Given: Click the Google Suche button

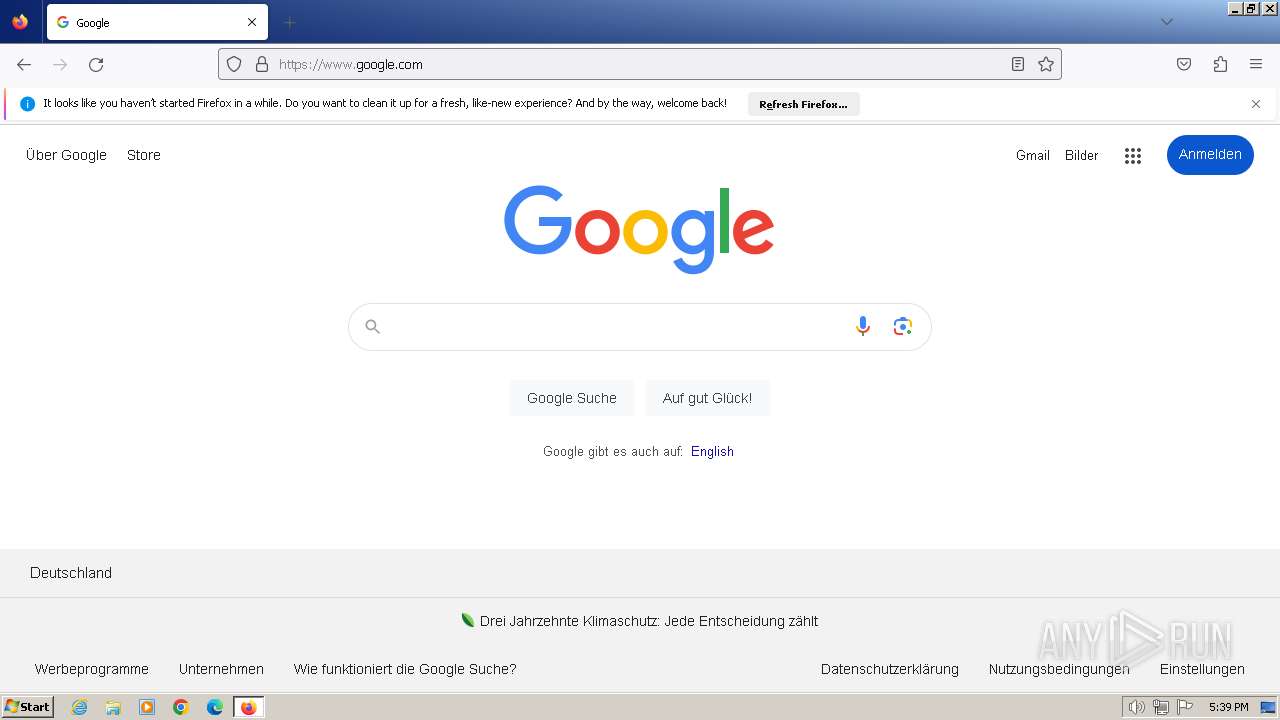Looking at the screenshot, I should pos(572,398).
